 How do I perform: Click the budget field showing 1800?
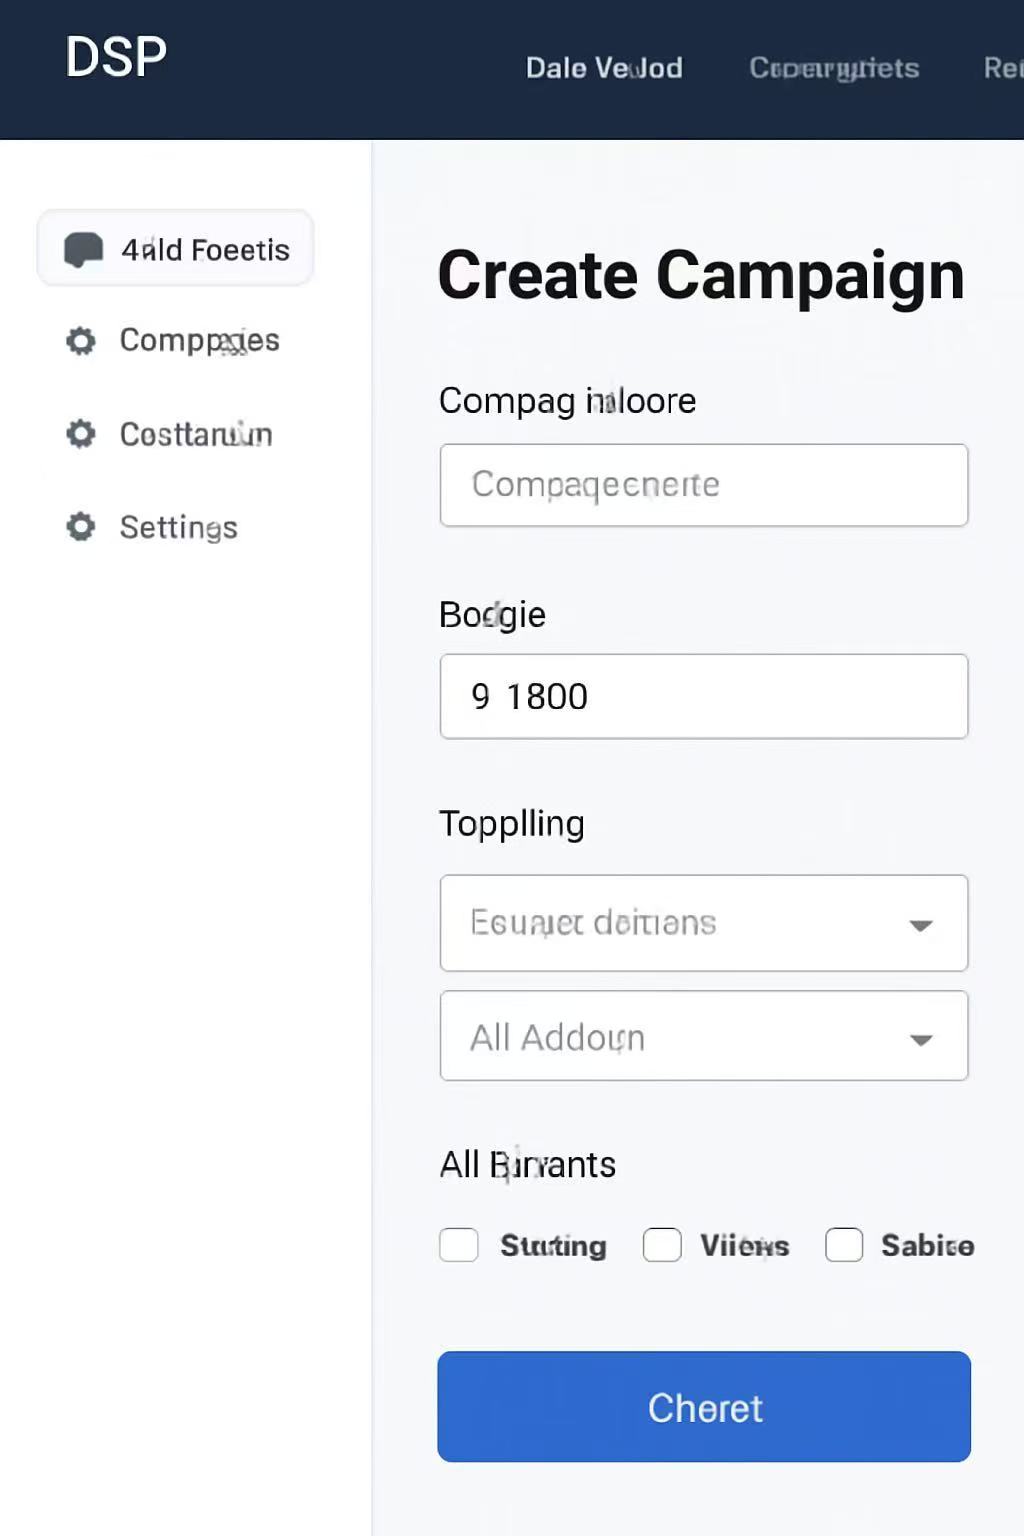point(703,696)
